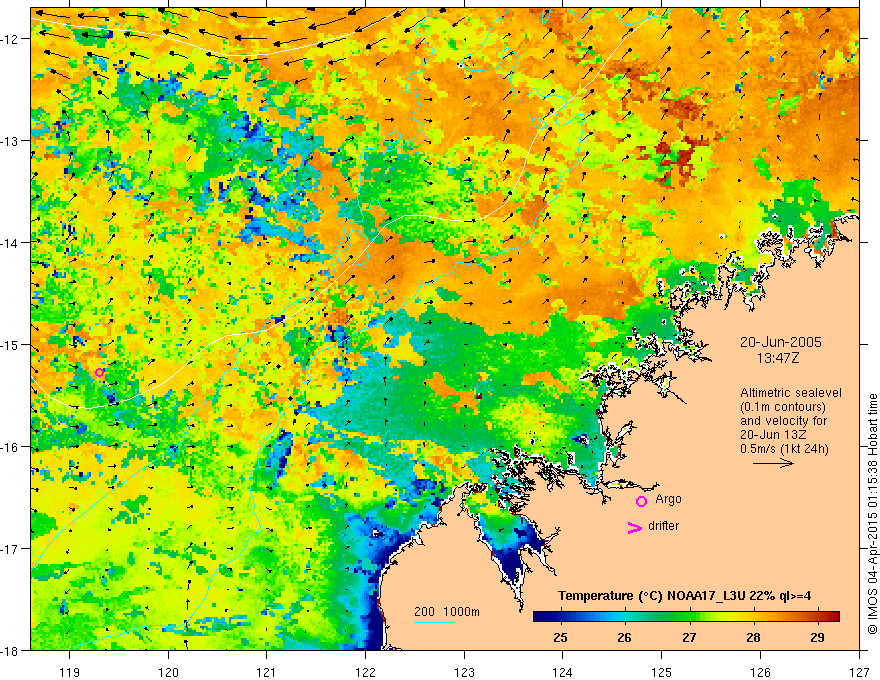Click latitude axis label '-17'
880x680 pixels.
pyautogui.click(x=11, y=549)
